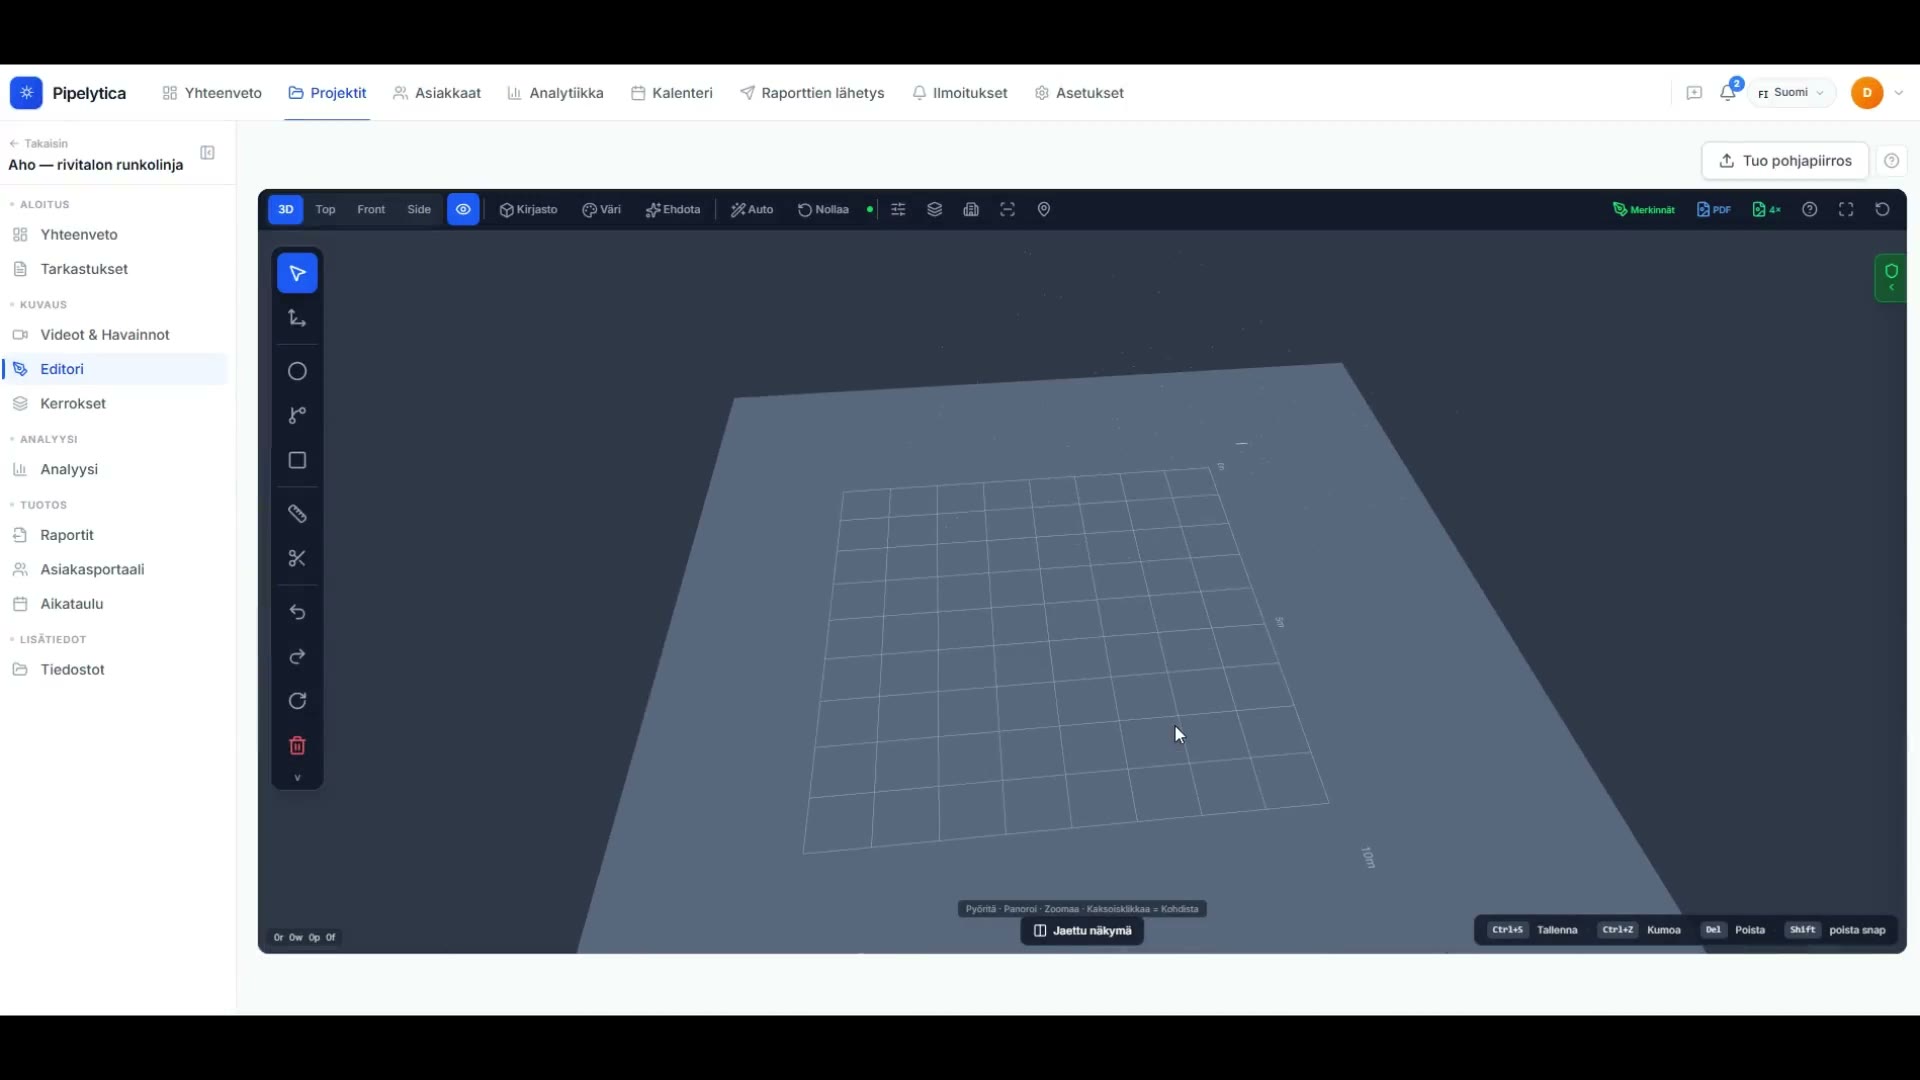This screenshot has width=1920, height=1080.
Task: Go back via the Takaisin link
Action: tap(39, 143)
